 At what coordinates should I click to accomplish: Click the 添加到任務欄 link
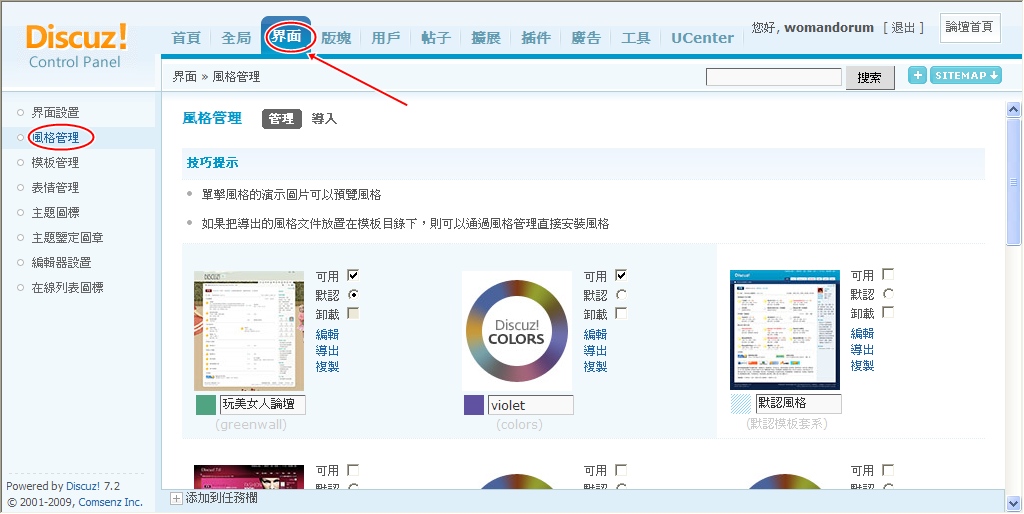[x=221, y=498]
